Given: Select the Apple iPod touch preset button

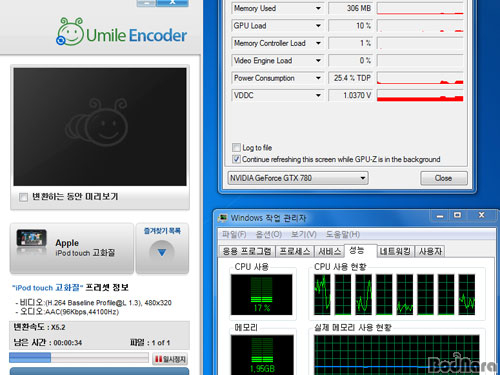Looking at the screenshot, I should [x=72, y=248].
